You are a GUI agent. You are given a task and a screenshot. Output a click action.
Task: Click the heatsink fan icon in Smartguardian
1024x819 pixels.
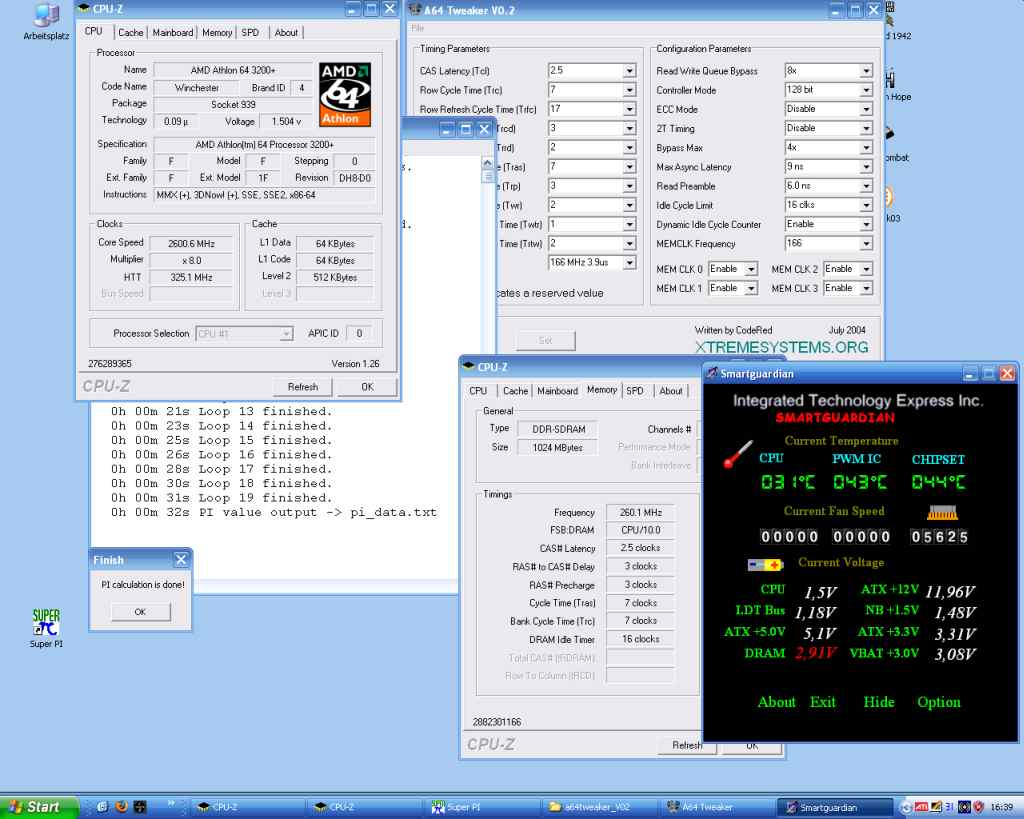942,513
